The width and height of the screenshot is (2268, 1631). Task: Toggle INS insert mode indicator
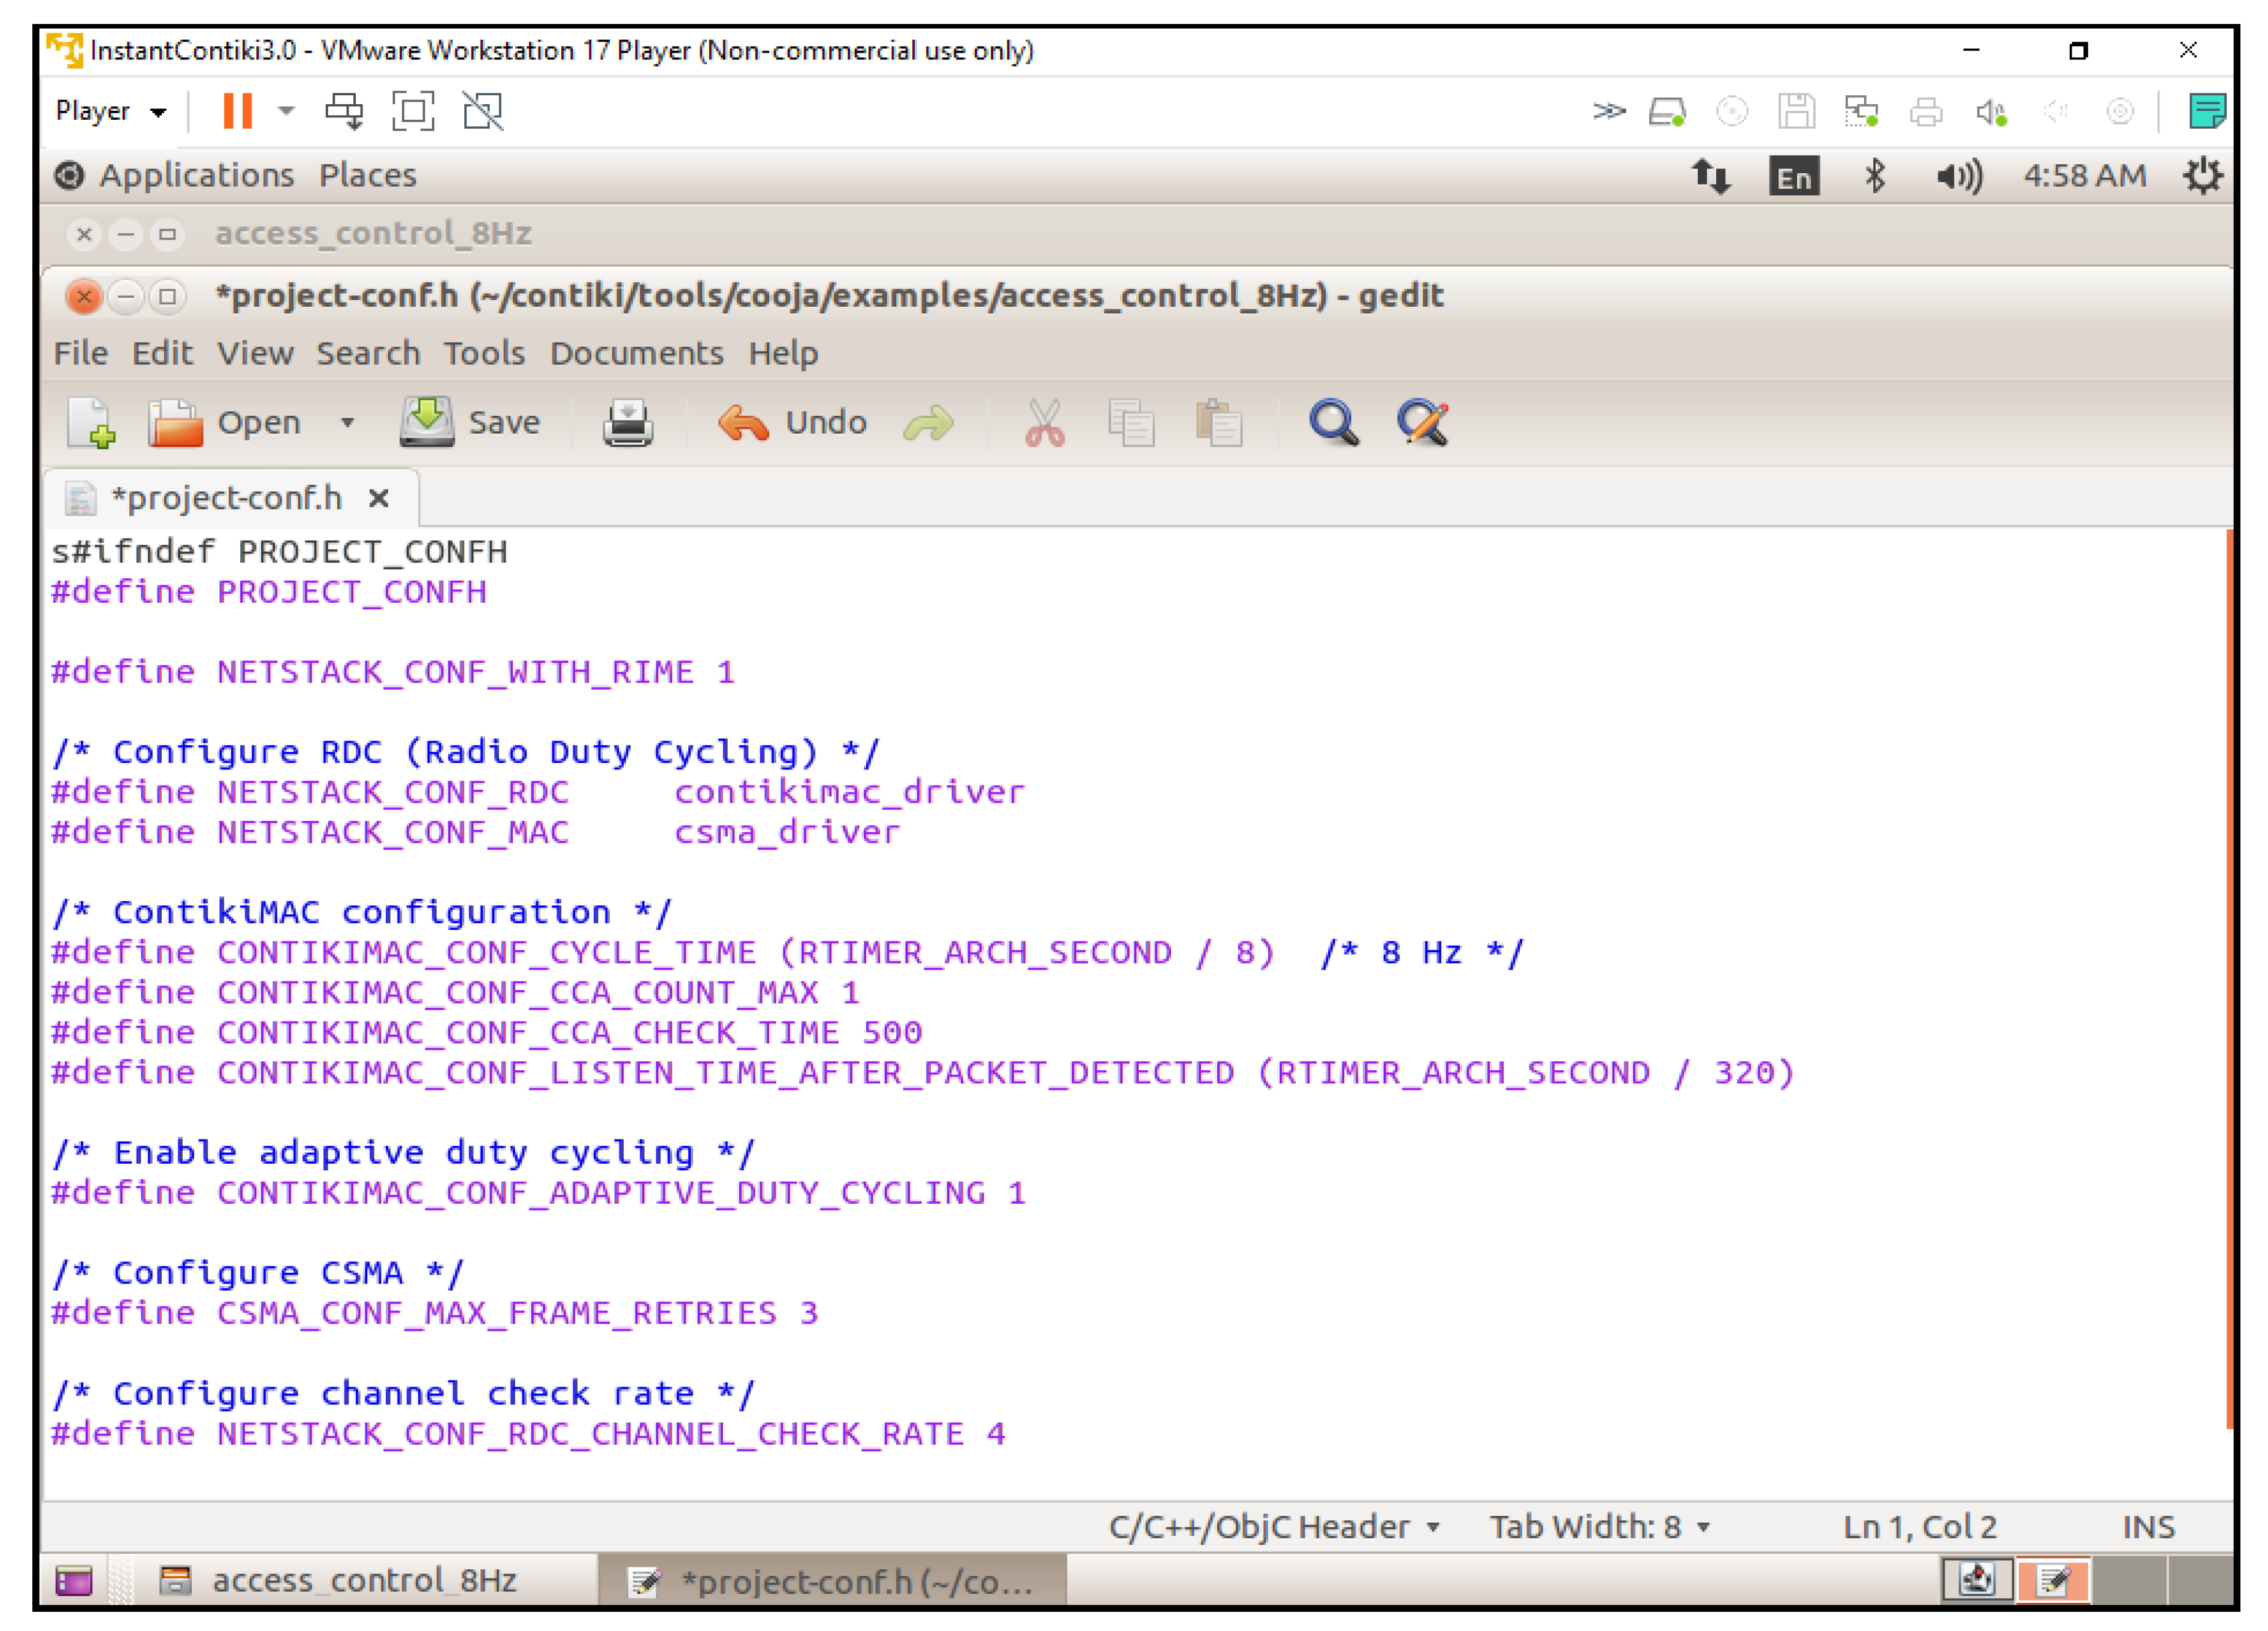(x=2147, y=1526)
